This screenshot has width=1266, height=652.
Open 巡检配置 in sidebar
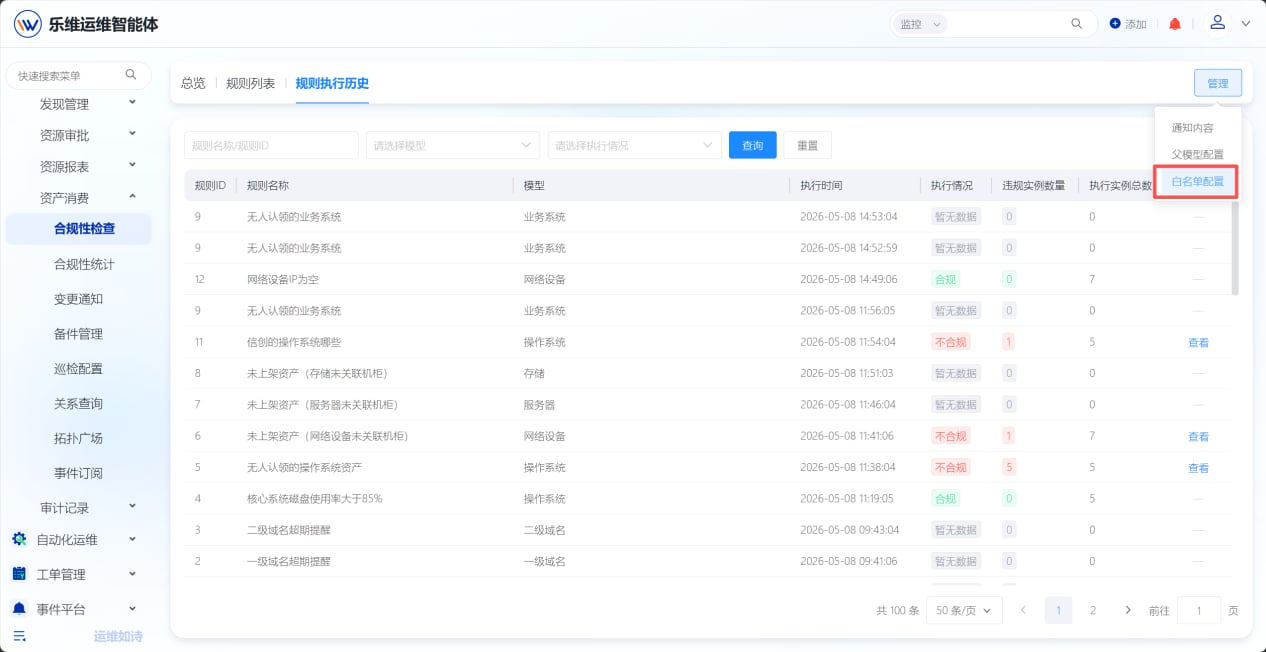78,369
